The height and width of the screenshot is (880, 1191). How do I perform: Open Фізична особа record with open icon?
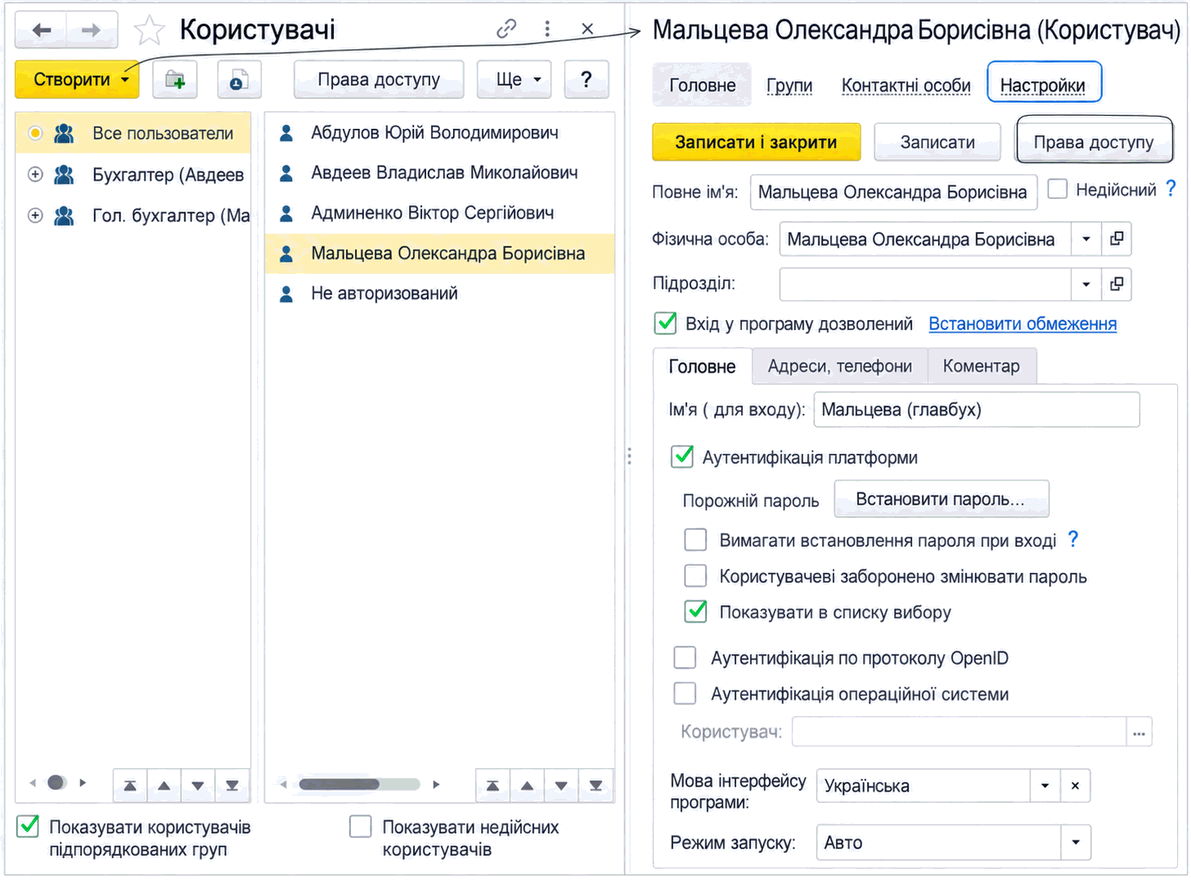click(1117, 239)
